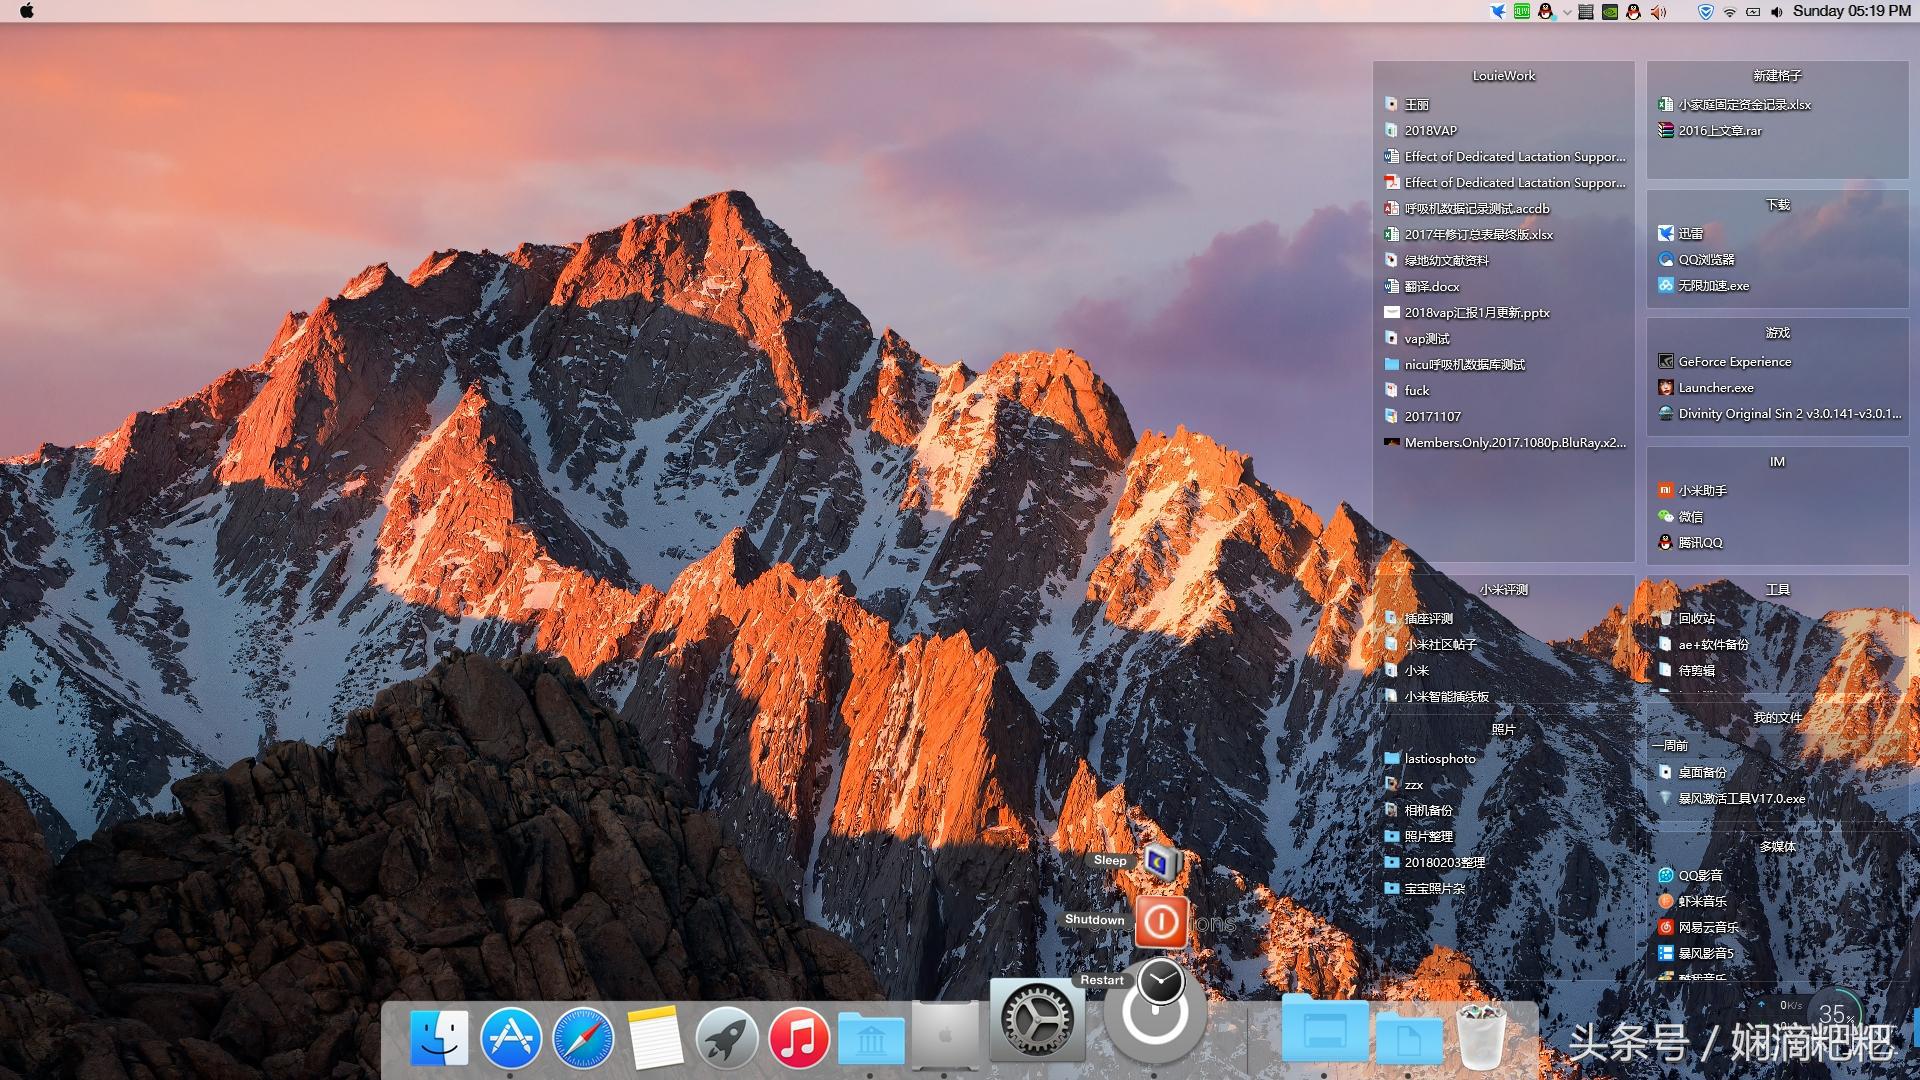Open the Trash bin in dock
The width and height of the screenshot is (1920, 1080).
1481,1037
